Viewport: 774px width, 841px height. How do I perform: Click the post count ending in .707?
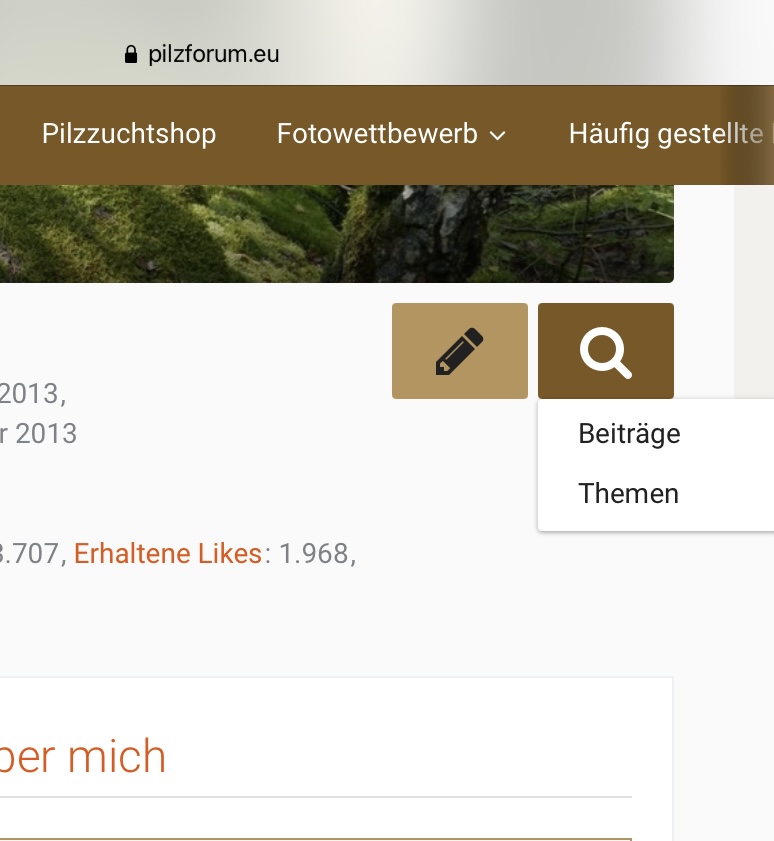pos(29,554)
